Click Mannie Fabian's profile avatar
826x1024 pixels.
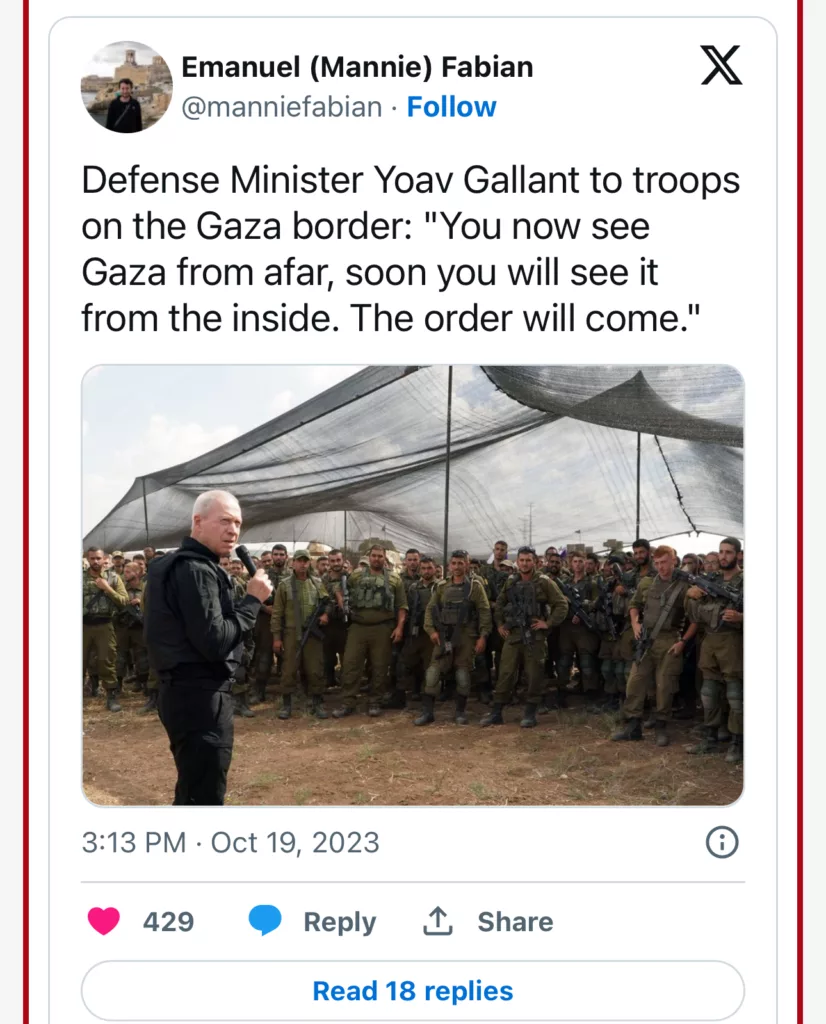pos(126,87)
